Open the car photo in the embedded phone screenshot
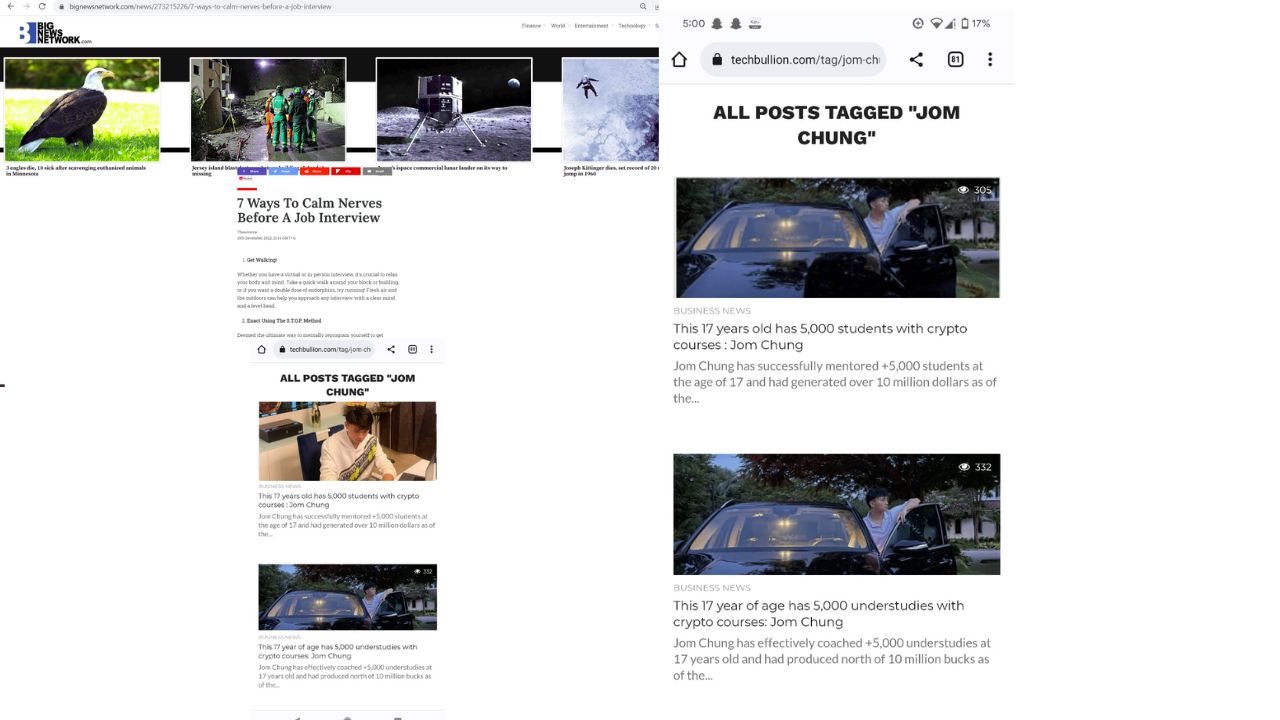This screenshot has width=1280, height=720. coord(347,597)
